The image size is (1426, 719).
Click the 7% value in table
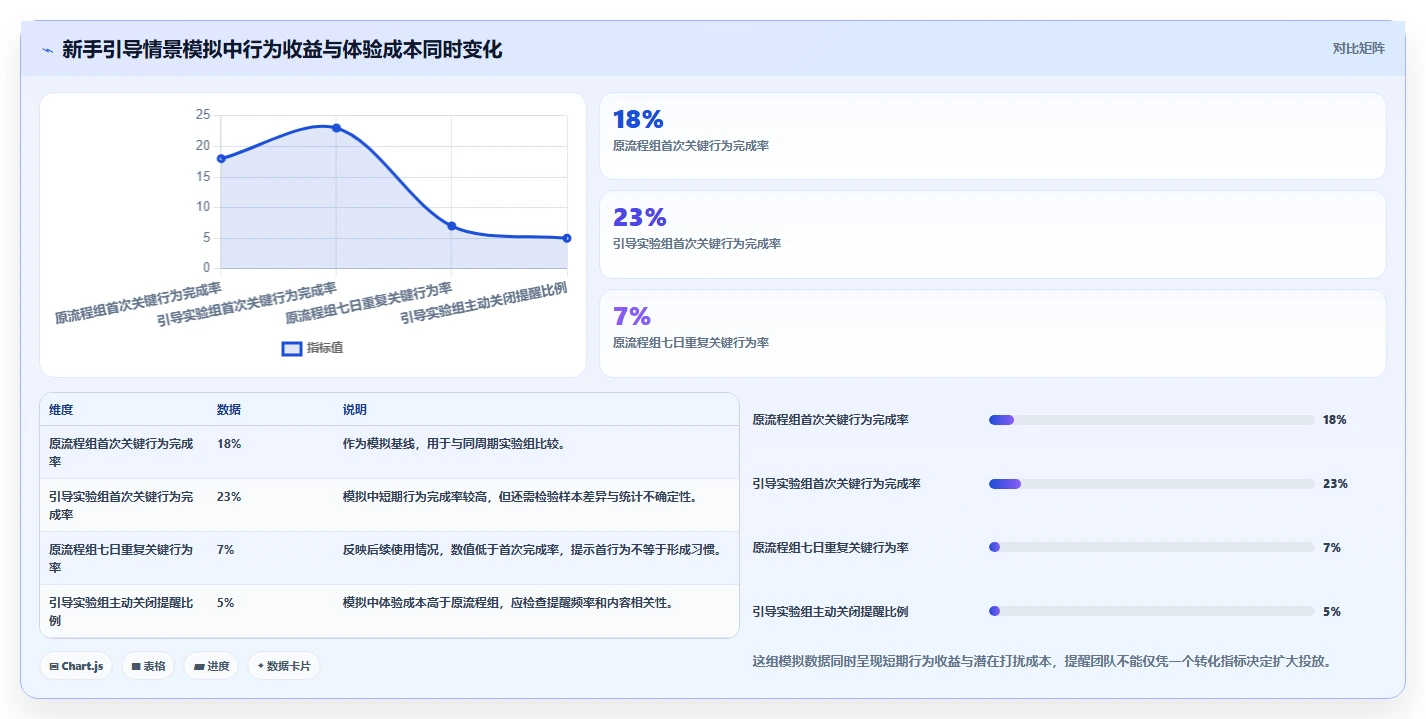[226, 549]
